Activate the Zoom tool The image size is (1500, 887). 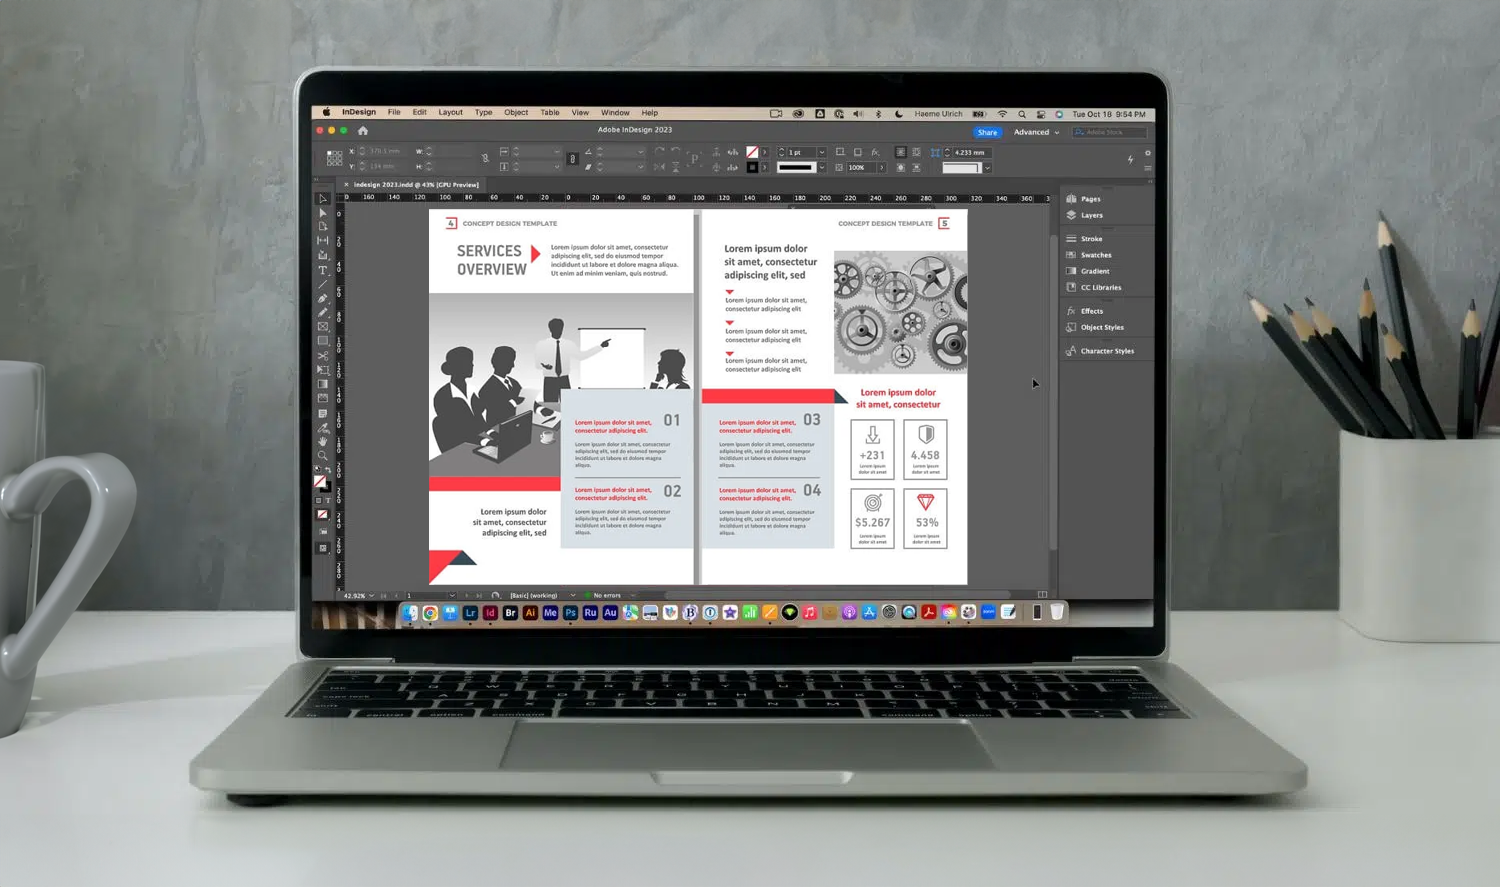click(323, 456)
